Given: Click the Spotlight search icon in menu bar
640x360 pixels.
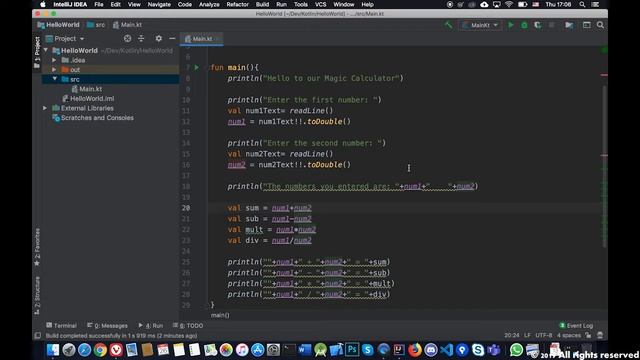Looking at the screenshot, I should pyautogui.click(x=582, y=4).
